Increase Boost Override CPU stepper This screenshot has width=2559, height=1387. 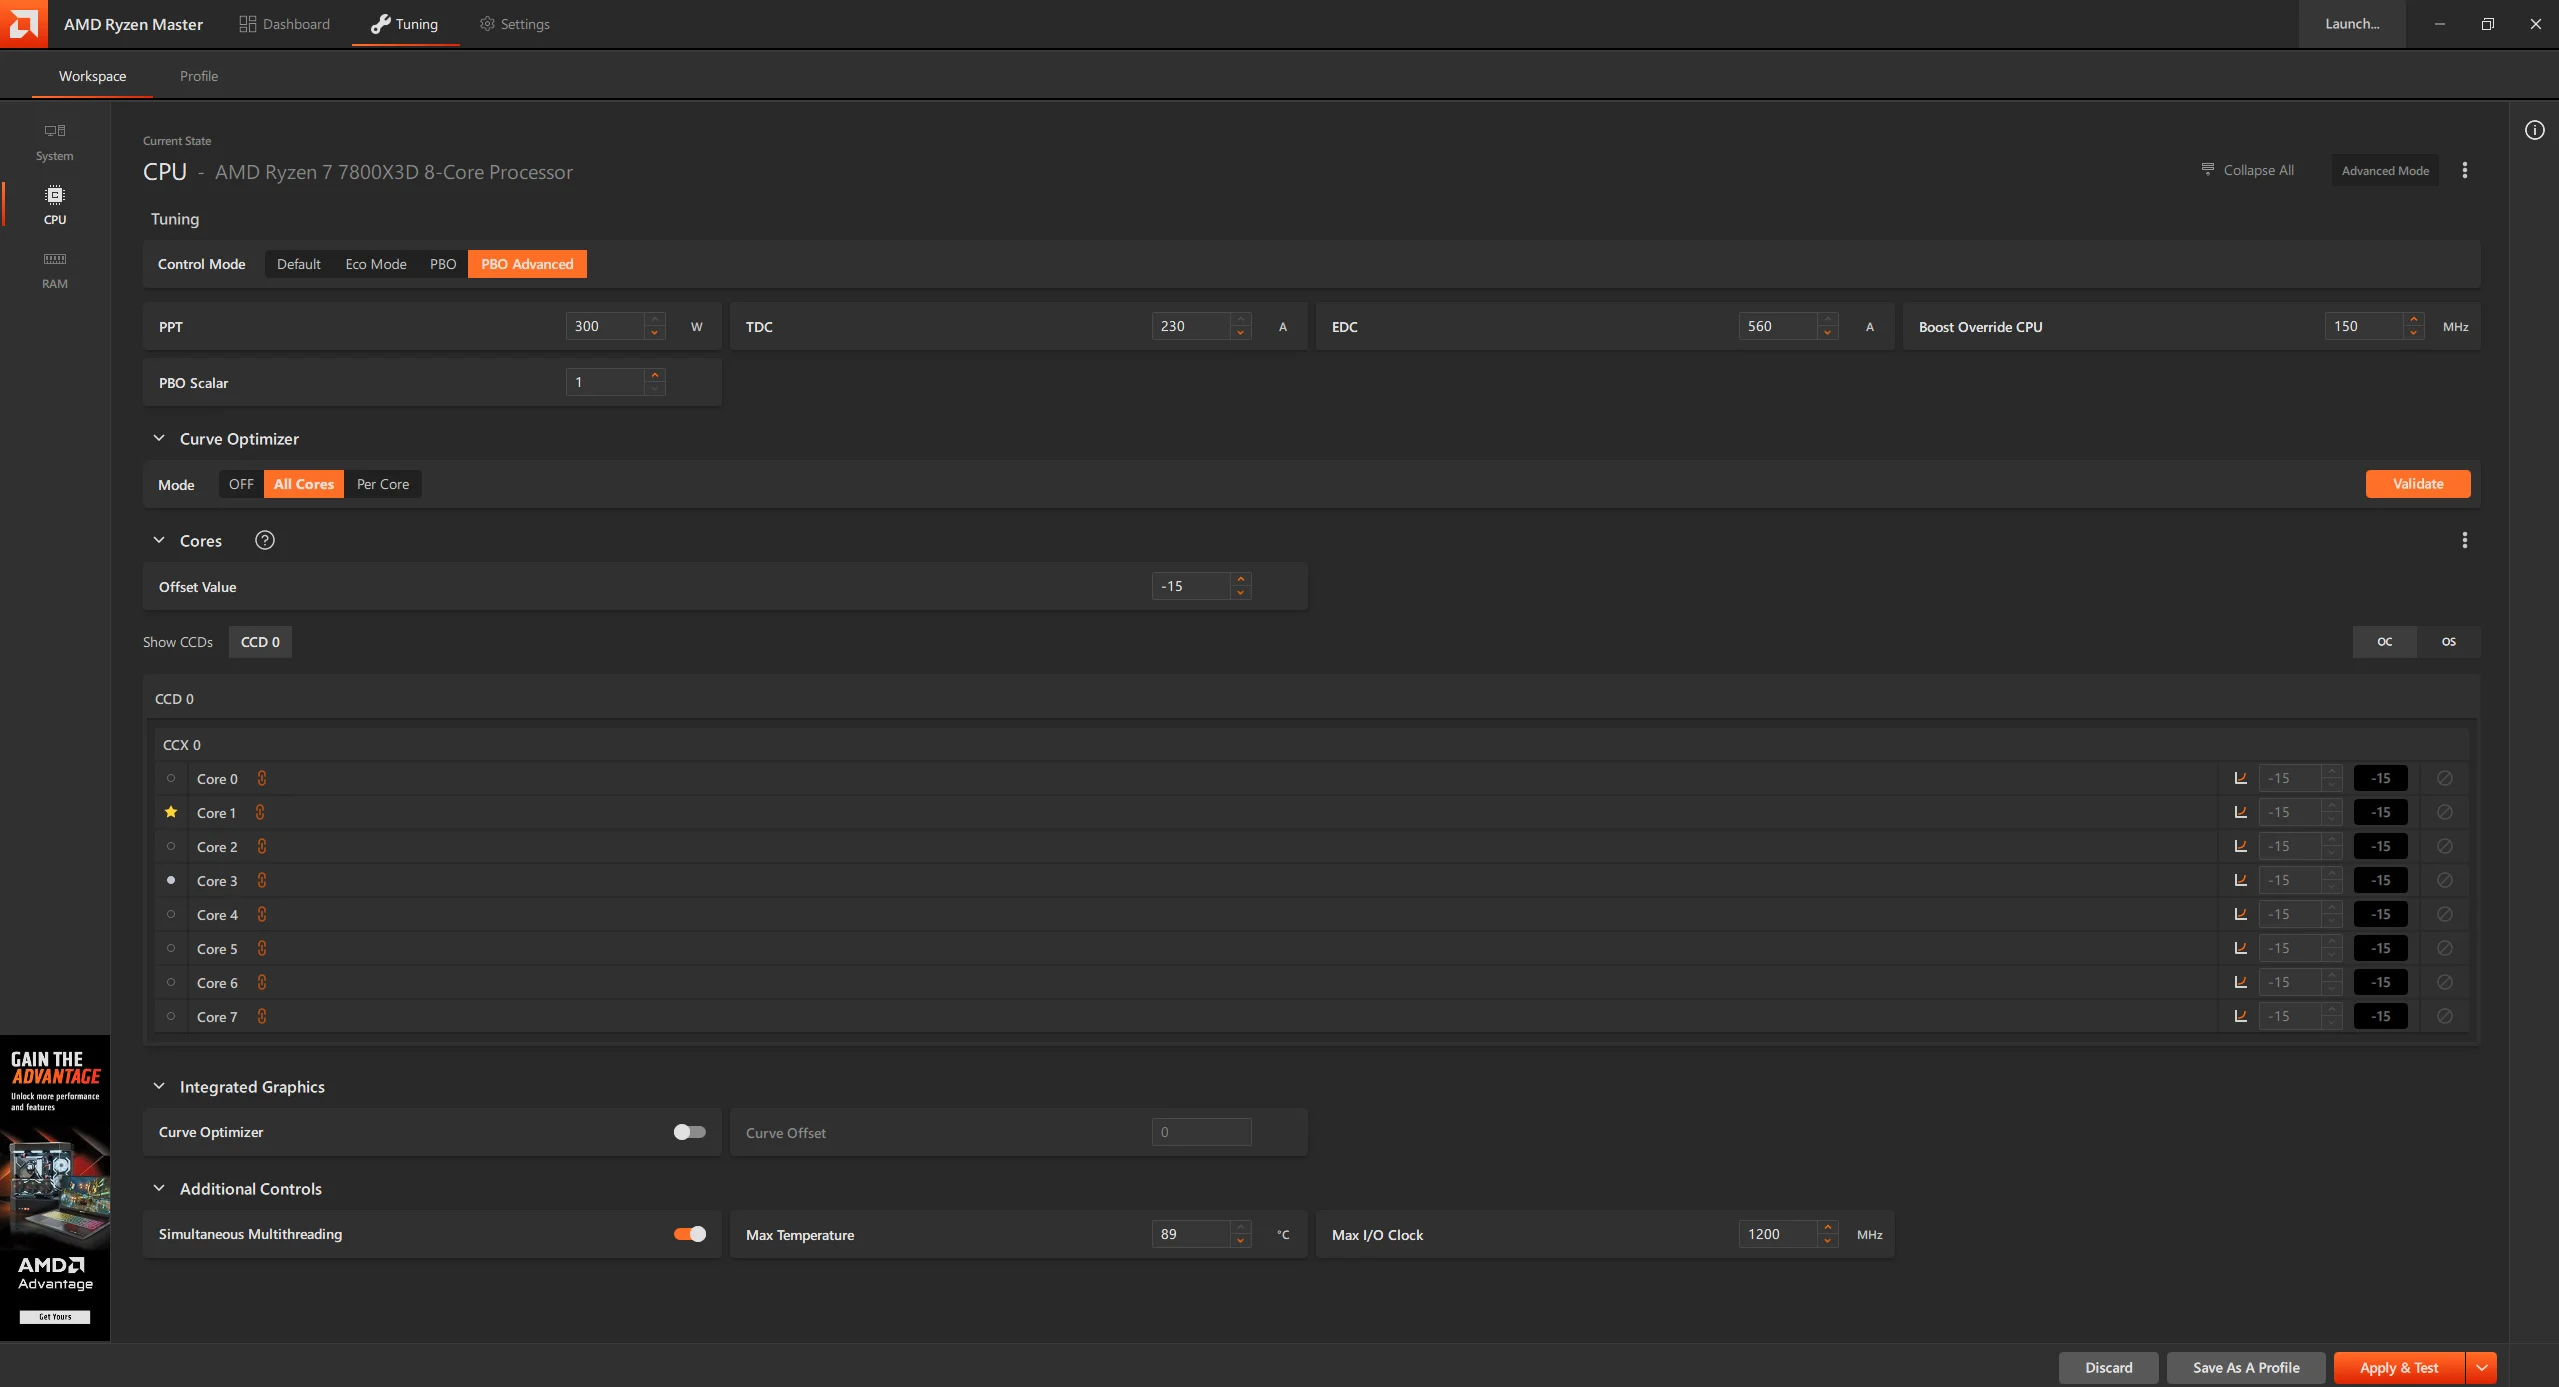[x=2414, y=319]
